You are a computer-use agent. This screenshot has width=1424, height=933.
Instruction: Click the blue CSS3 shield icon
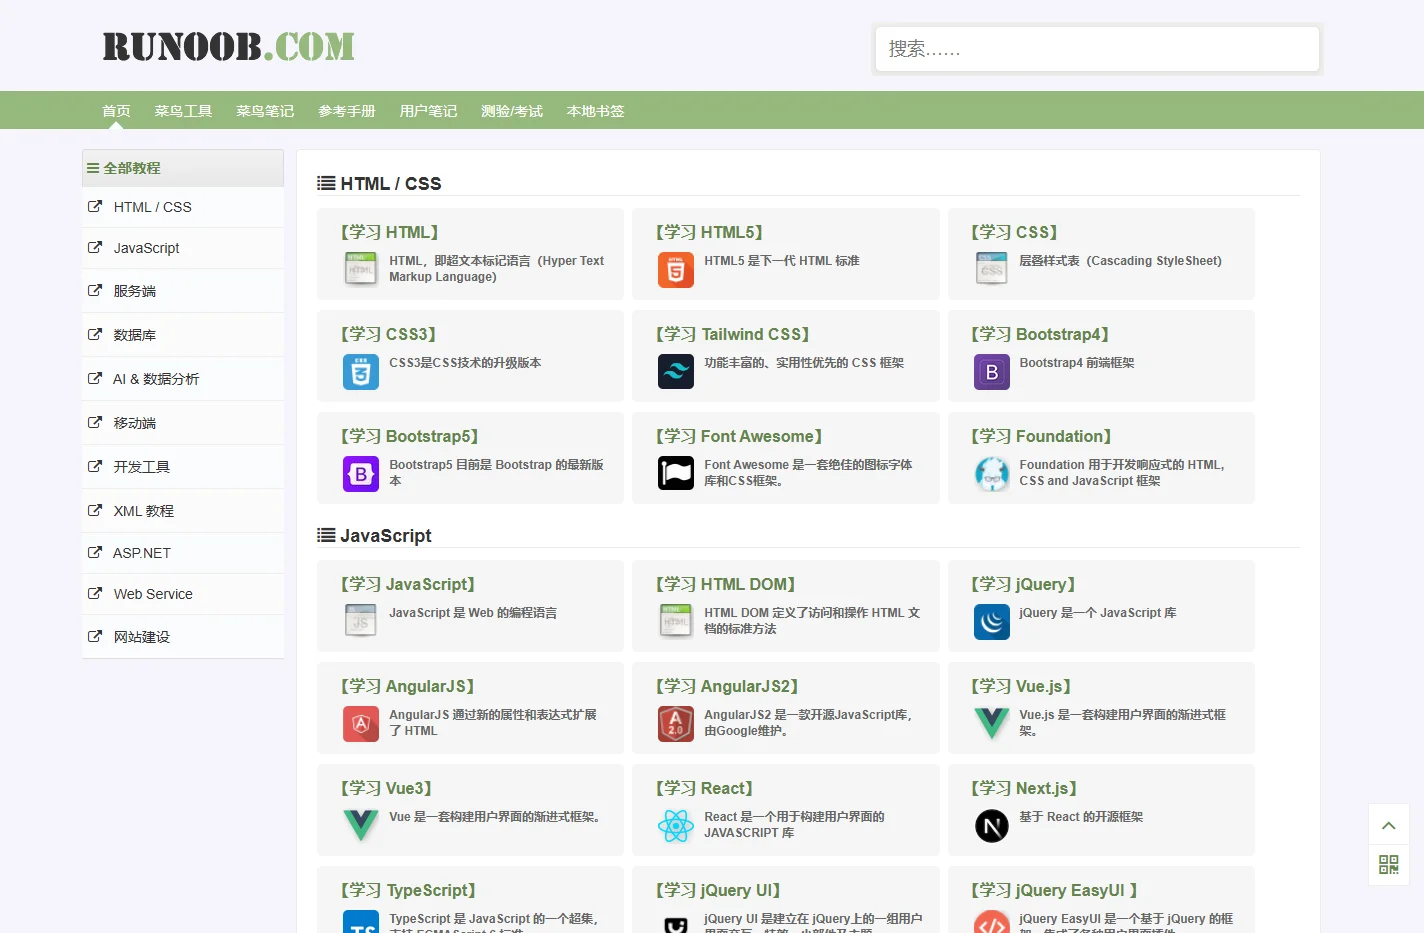click(360, 372)
